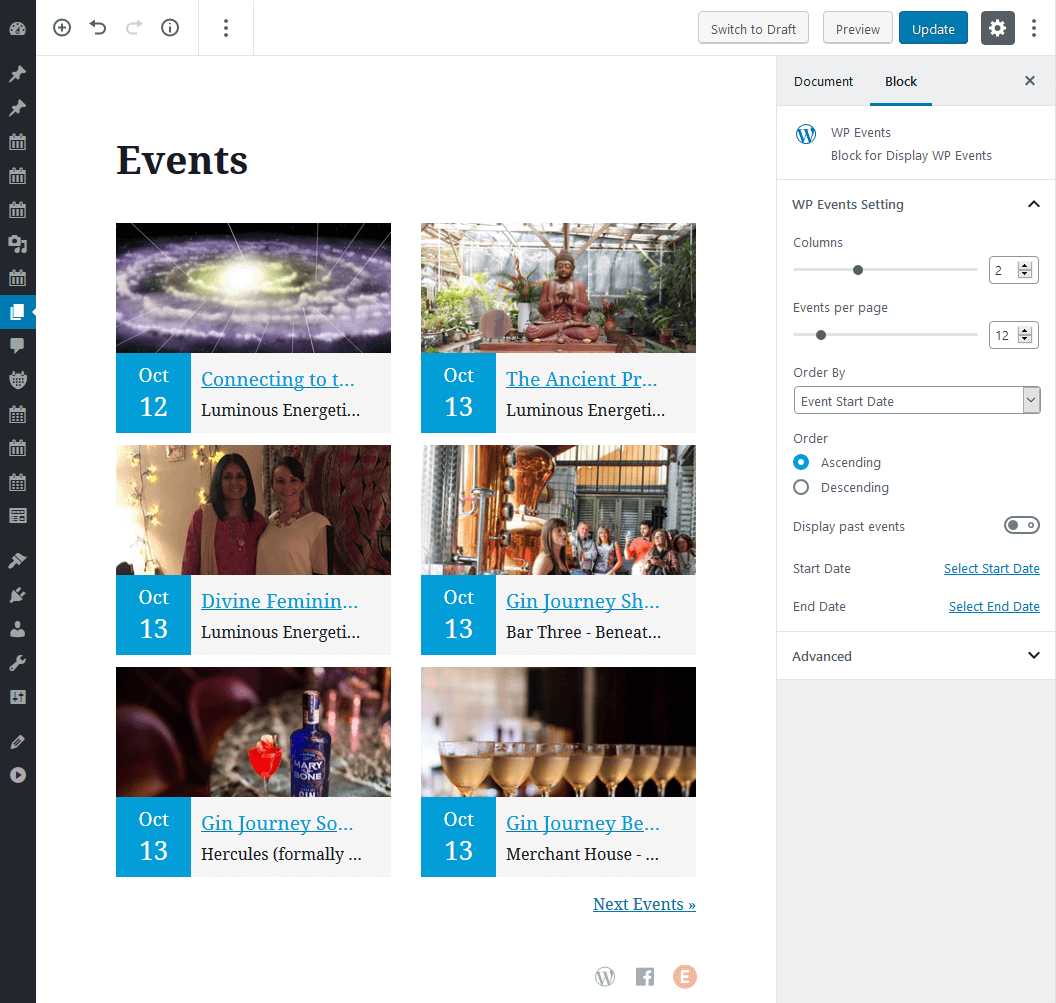Click the Update button
Screen dimensions: 1056x1003
[x=933, y=28]
